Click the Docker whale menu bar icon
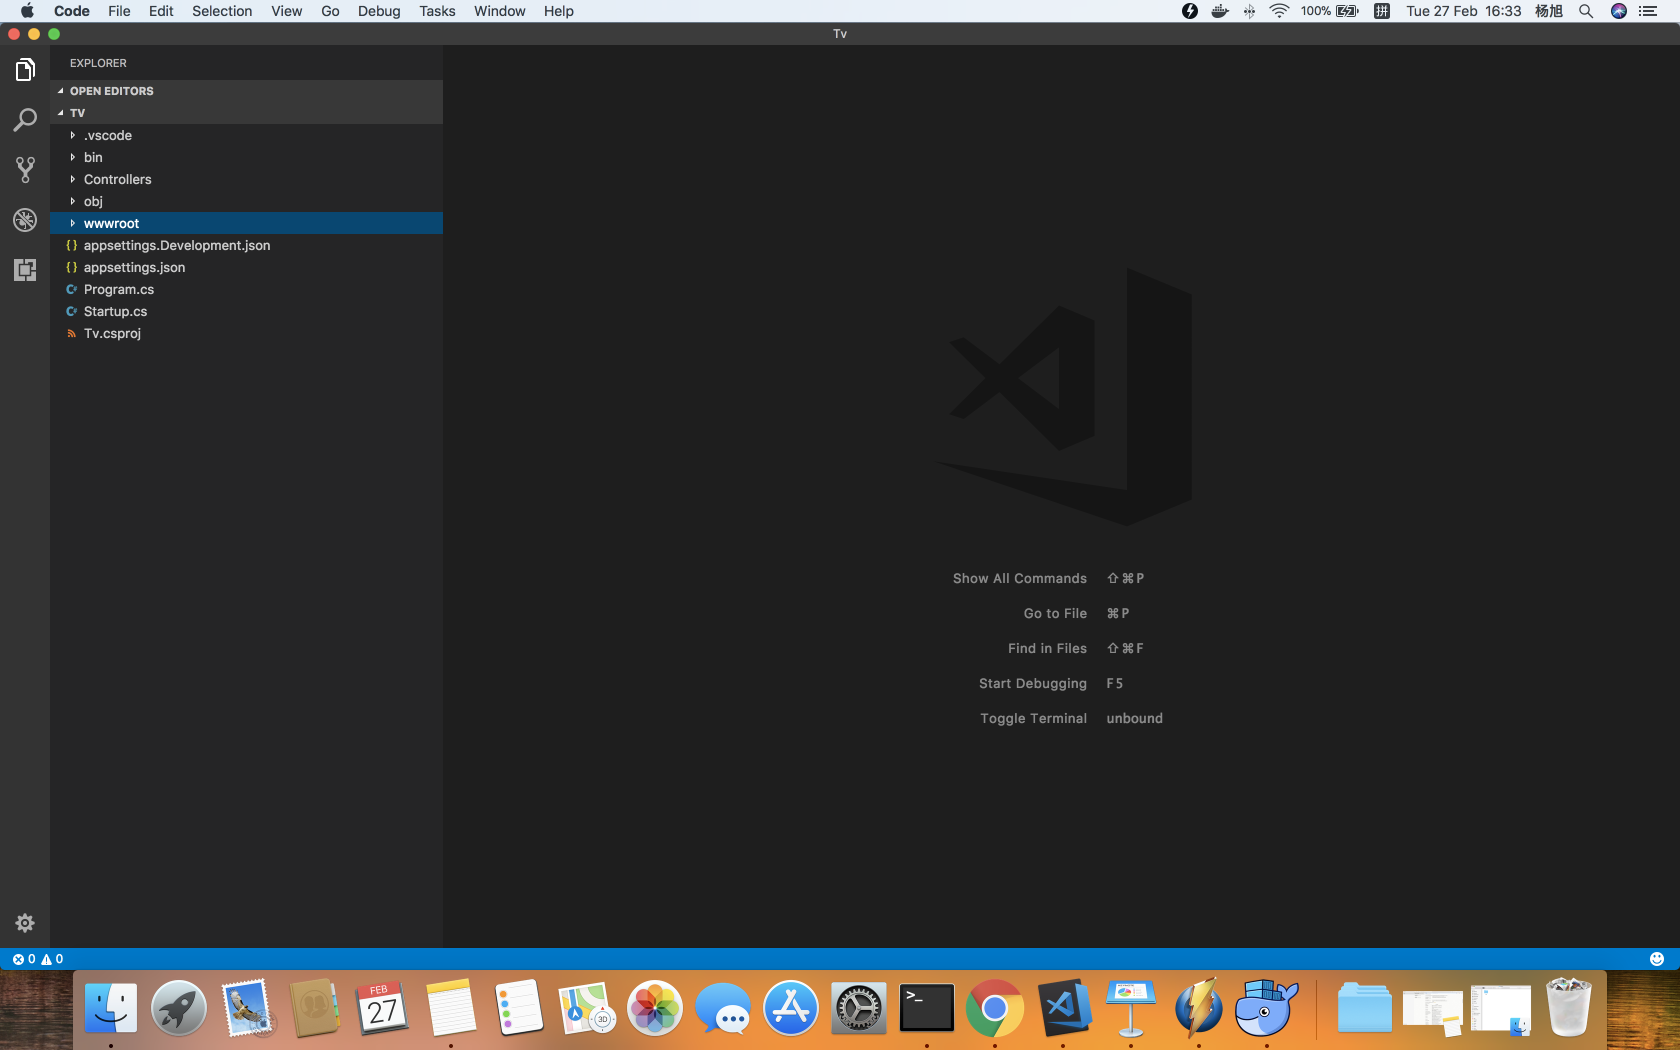This screenshot has height=1050, width=1680. click(1220, 11)
